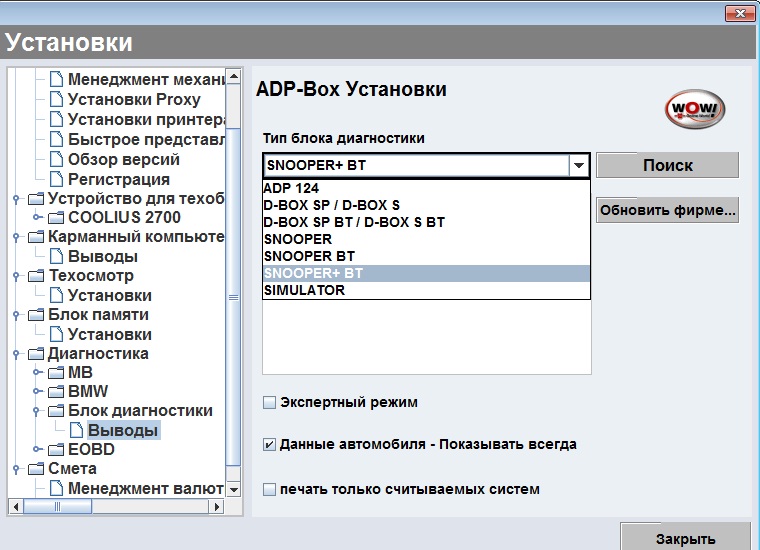Choose D-BOX SP / D-BOX S option
The width and height of the screenshot is (760, 550).
(426, 205)
